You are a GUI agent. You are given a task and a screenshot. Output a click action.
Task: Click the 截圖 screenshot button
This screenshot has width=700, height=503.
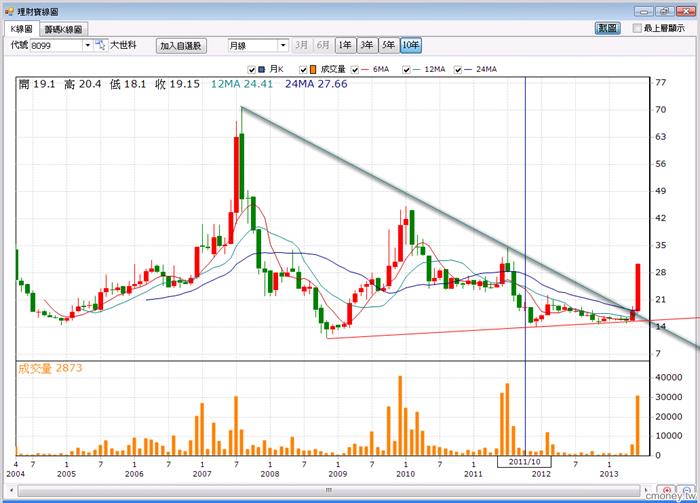[x=607, y=28]
